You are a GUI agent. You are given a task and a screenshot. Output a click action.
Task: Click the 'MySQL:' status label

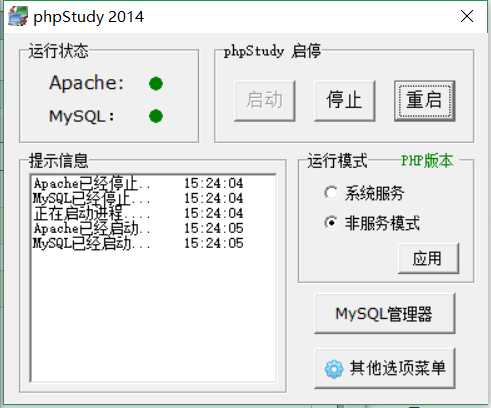point(82,116)
